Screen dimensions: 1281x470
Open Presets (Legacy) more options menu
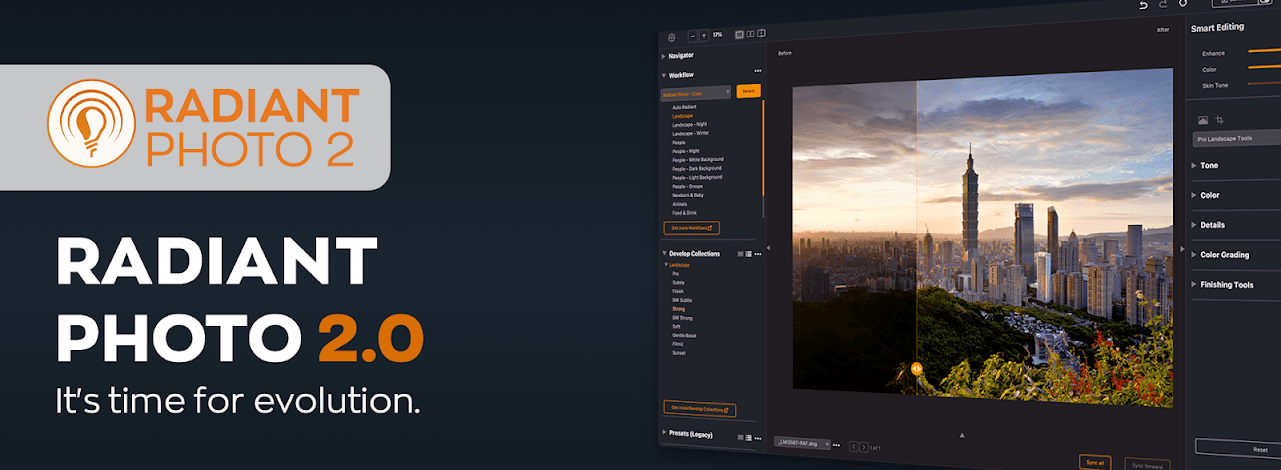(758, 437)
